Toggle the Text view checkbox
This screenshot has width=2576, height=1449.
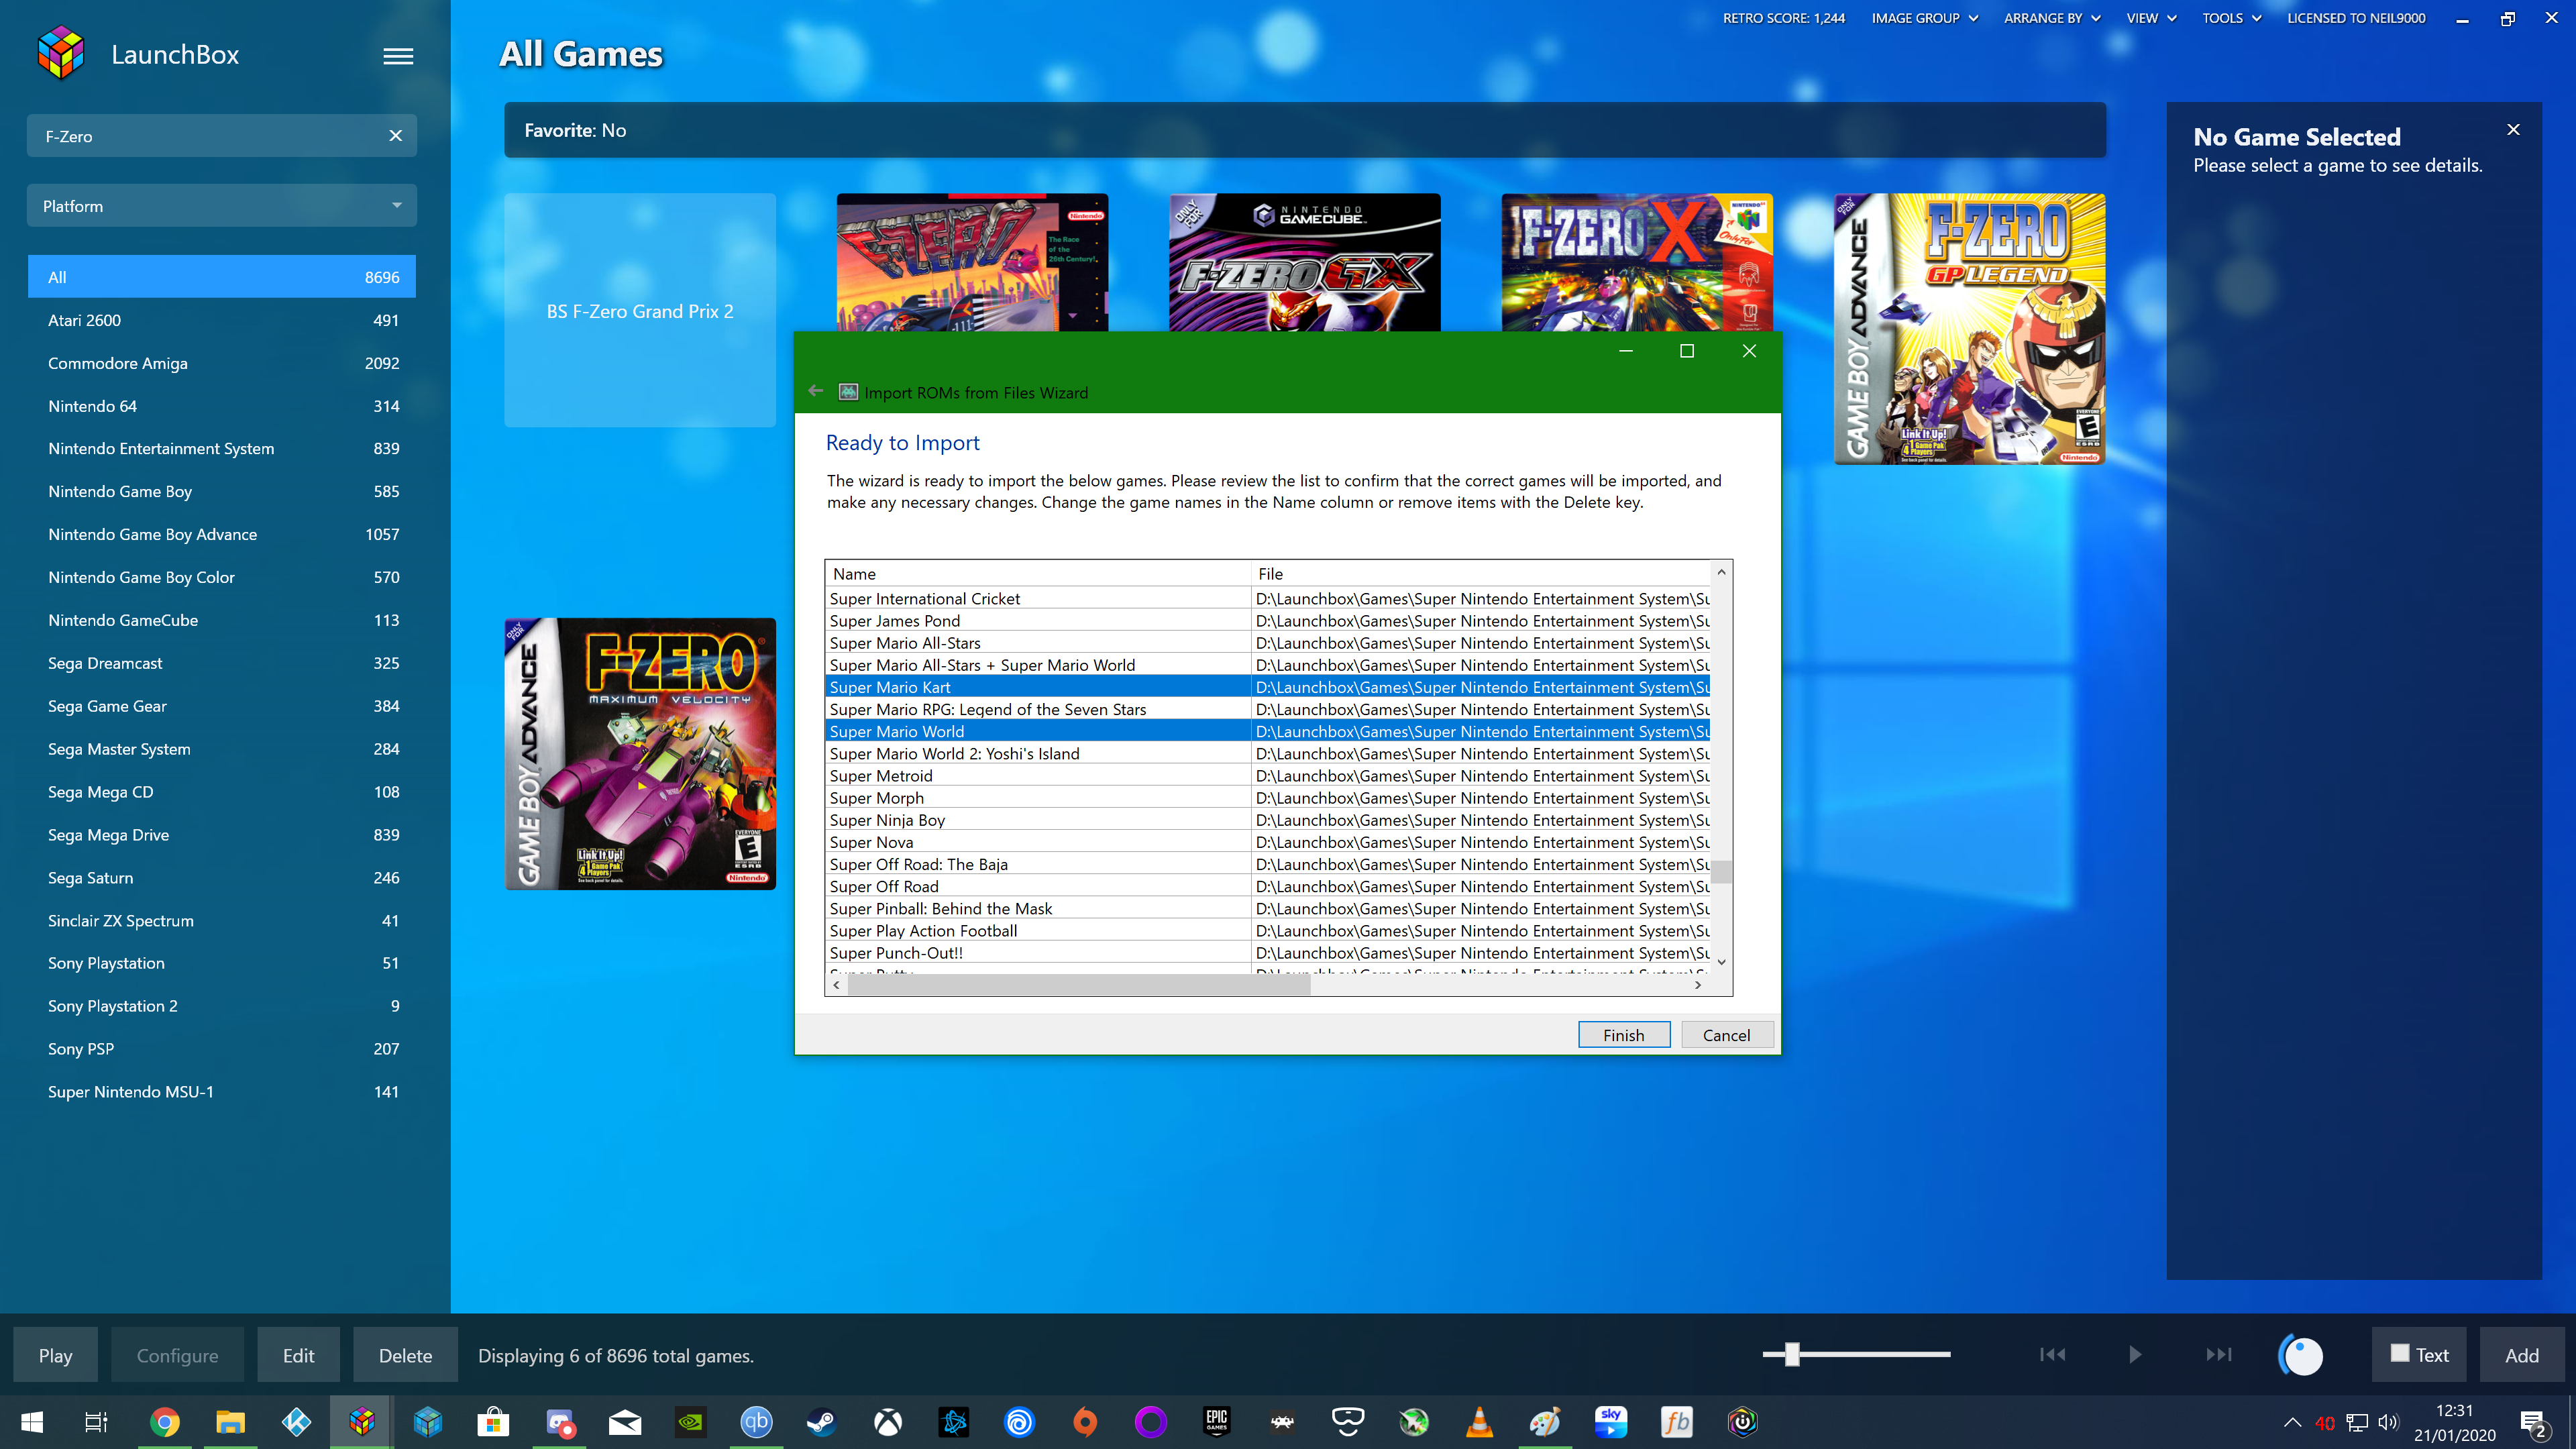coord(2399,1353)
